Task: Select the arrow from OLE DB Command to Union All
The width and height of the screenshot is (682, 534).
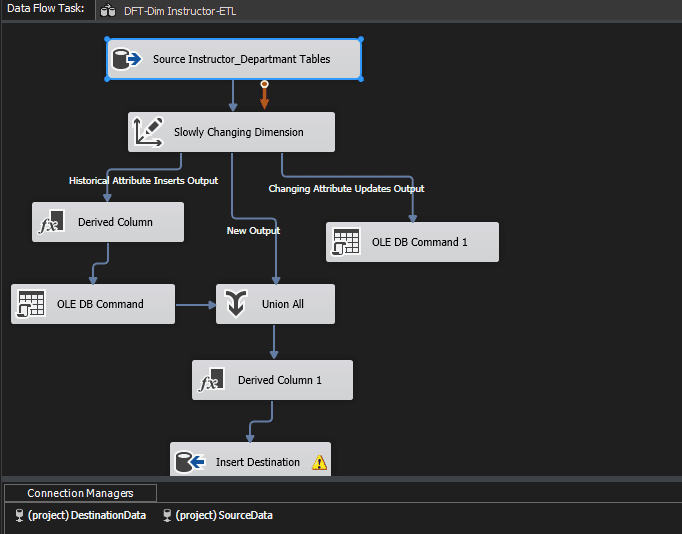Action: click(196, 305)
